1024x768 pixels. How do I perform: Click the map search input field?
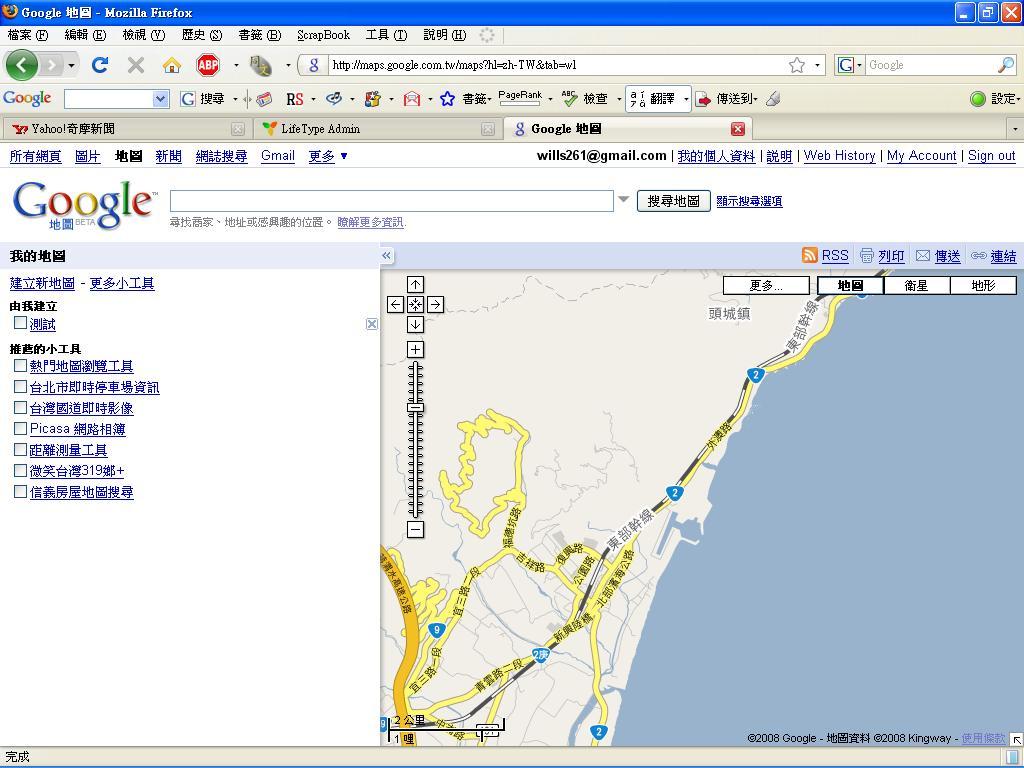392,201
